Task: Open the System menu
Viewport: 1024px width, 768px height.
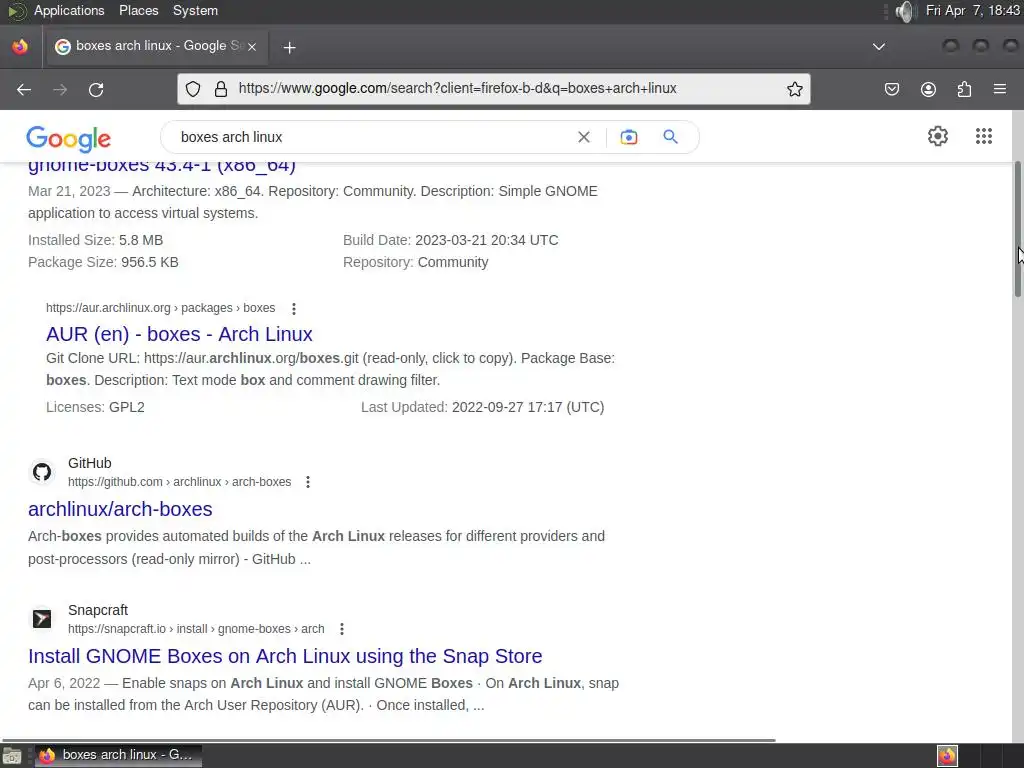Action: pos(195,10)
